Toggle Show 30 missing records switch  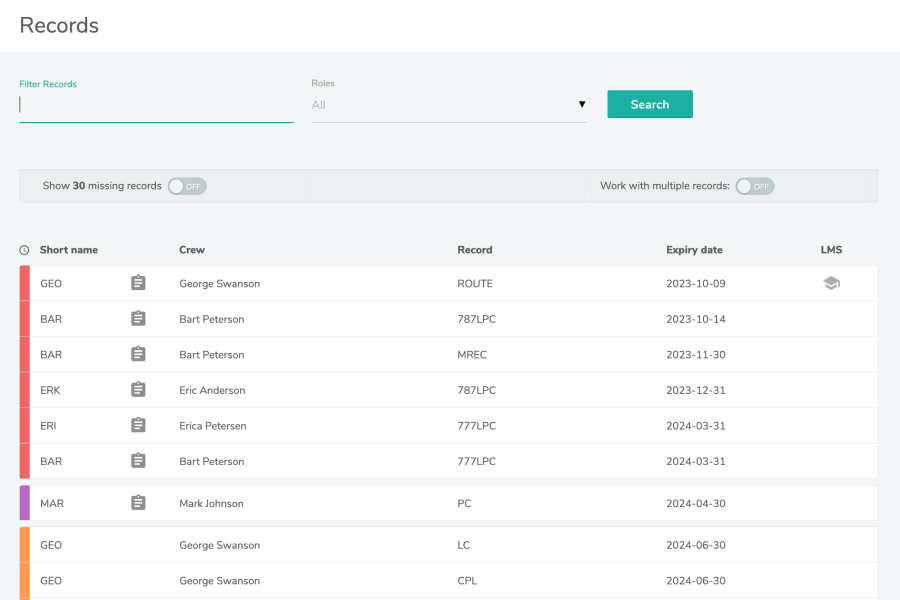tap(187, 186)
